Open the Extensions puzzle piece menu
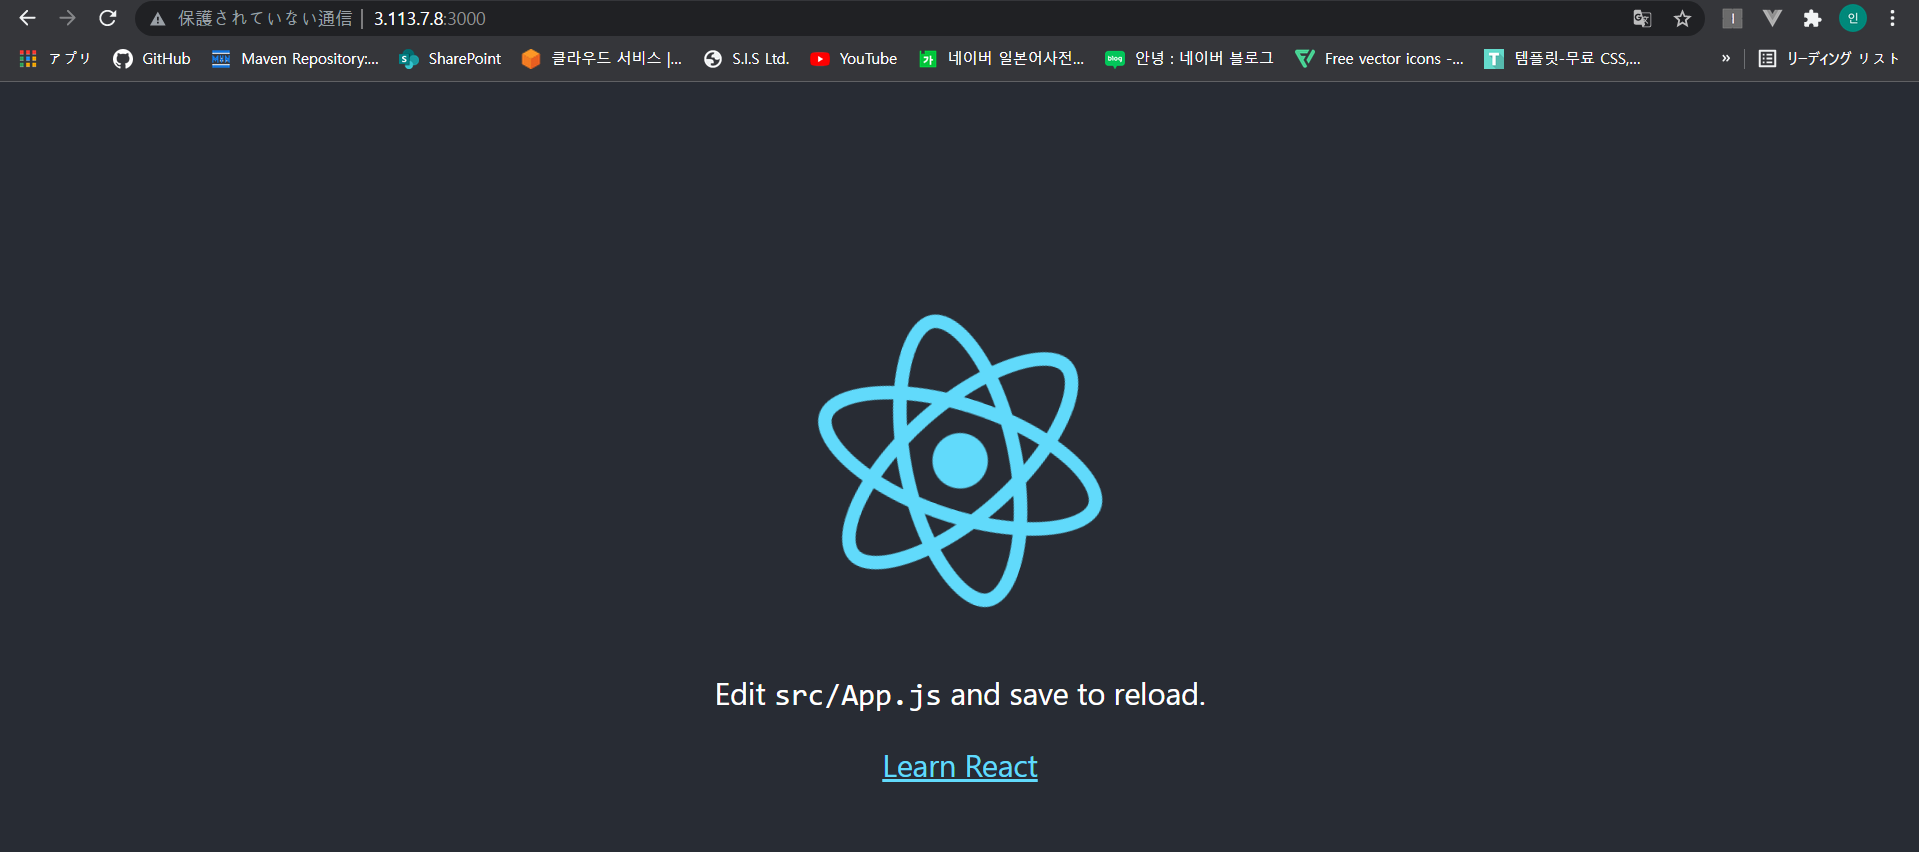The width and height of the screenshot is (1919, 852). tap(1812, 19)
